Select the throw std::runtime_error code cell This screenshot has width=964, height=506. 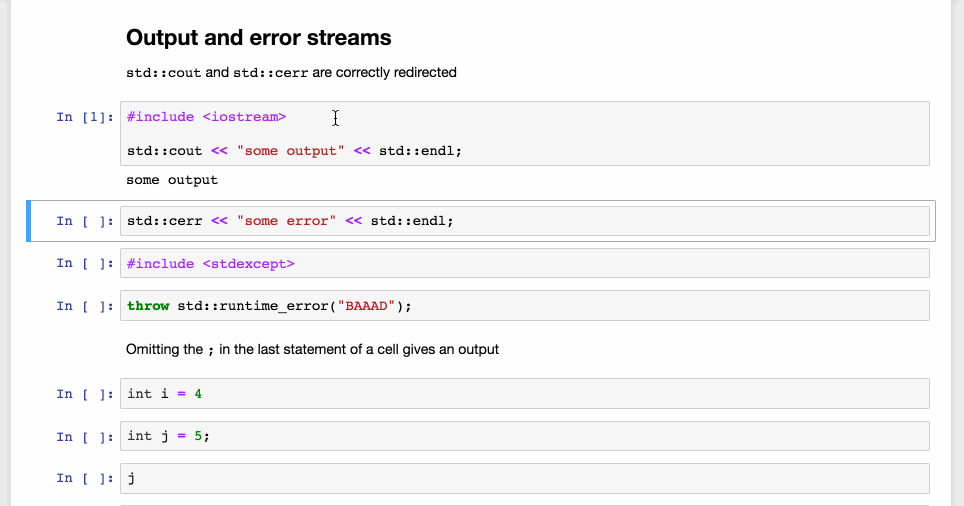click(524, 306)
